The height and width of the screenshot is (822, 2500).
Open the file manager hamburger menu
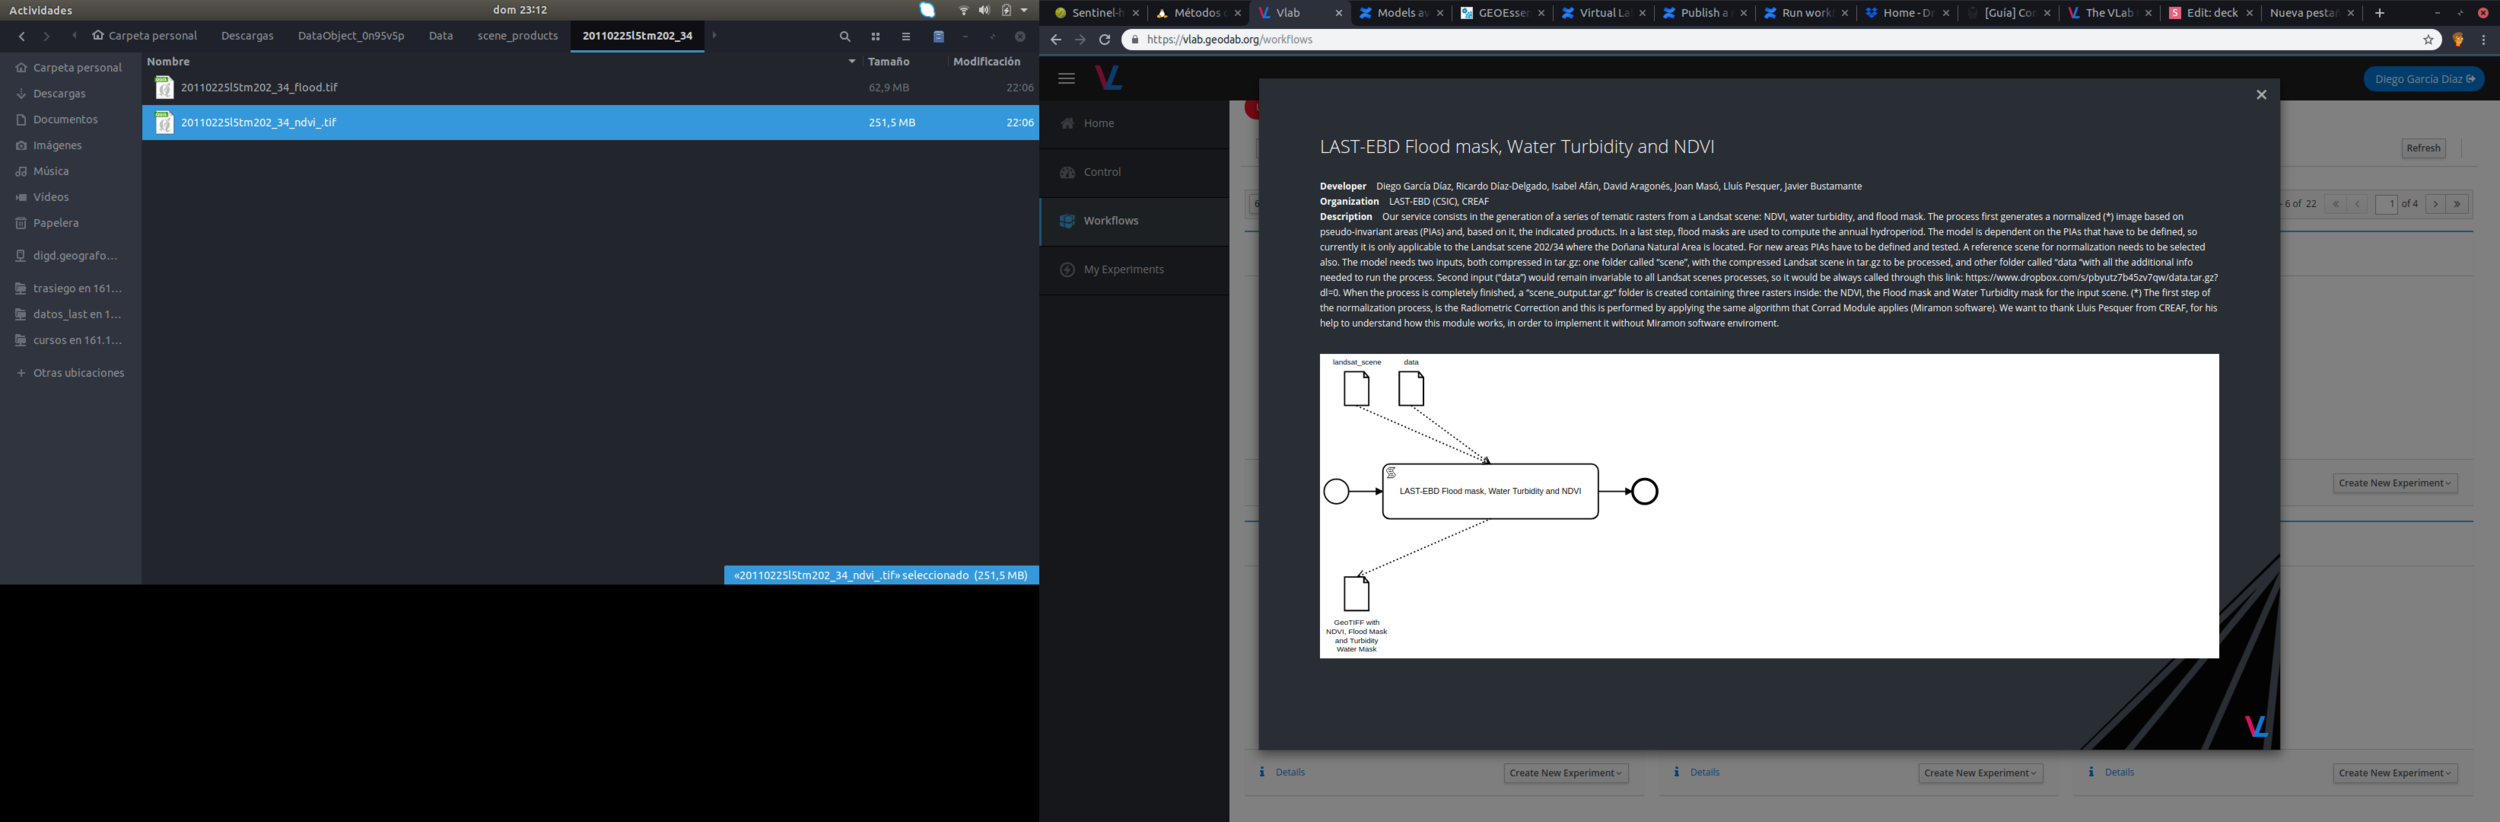(x=905, y=36)
